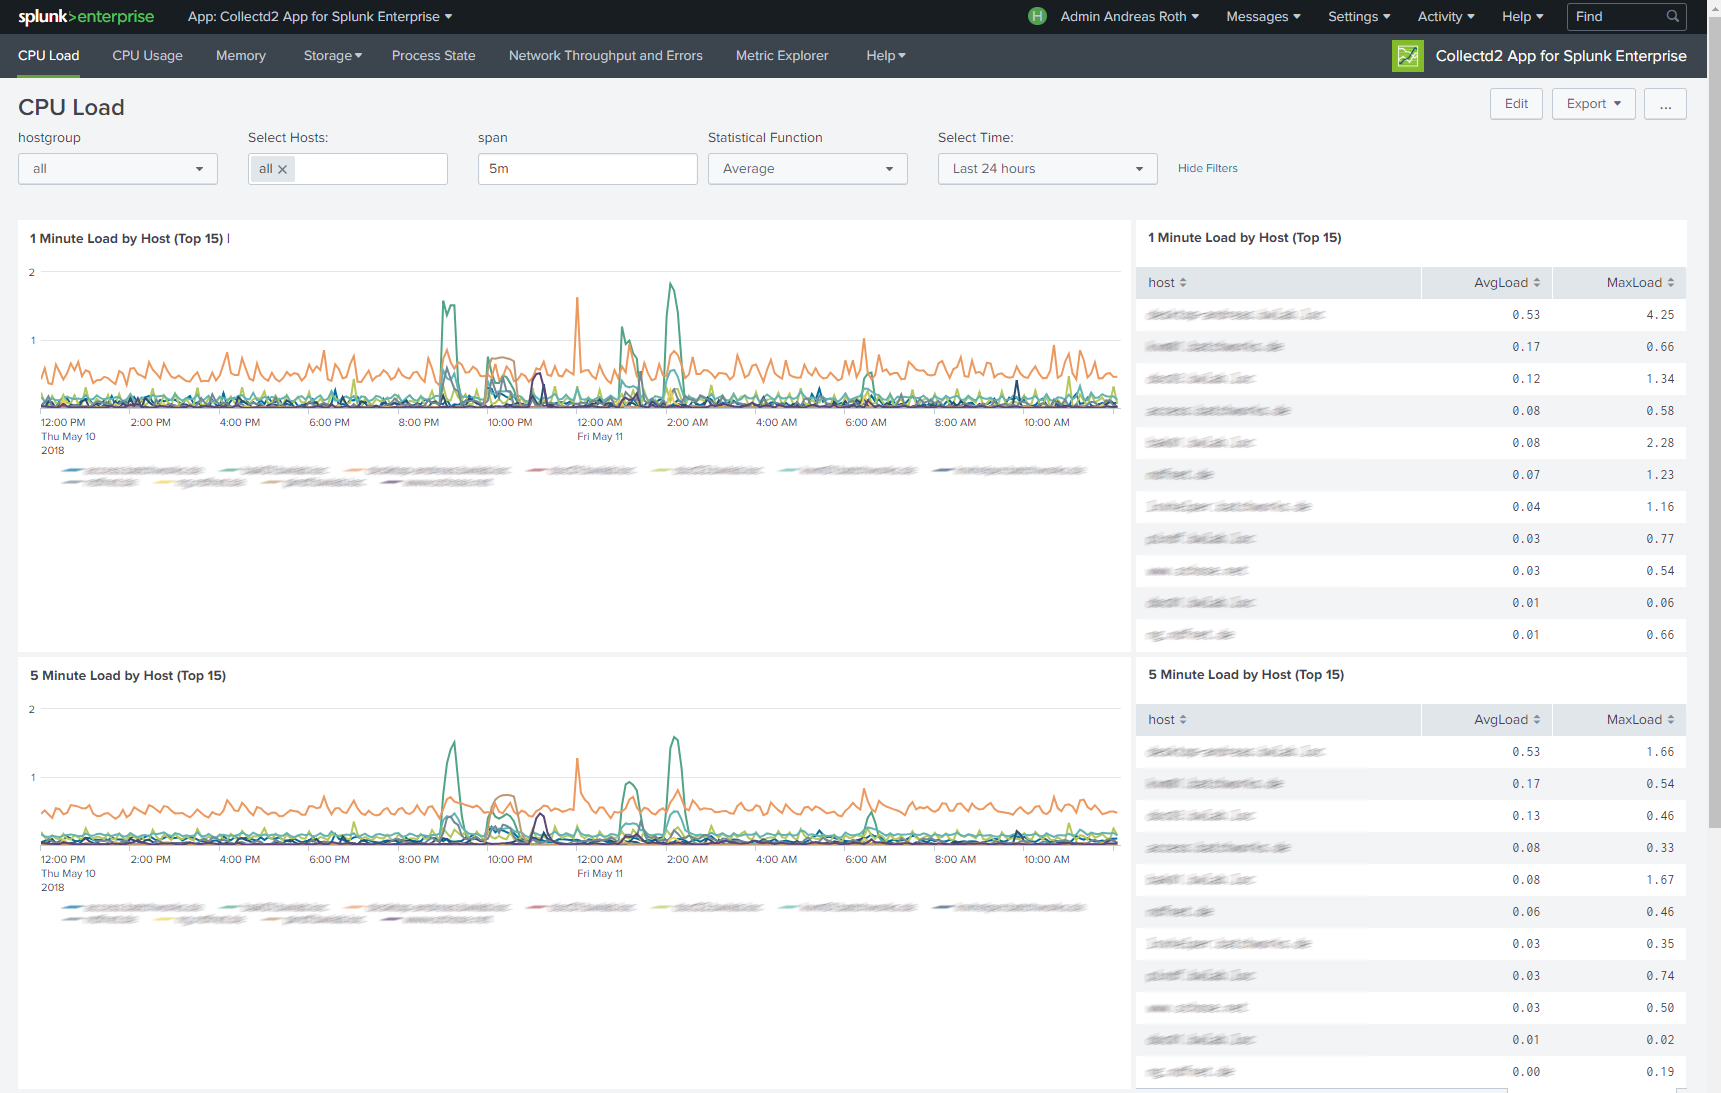This screenshot has height=1093, width=1721.
Task: Click MaxLoad 4.25 in 1 Minute table
Action: tap(1660, 315)
